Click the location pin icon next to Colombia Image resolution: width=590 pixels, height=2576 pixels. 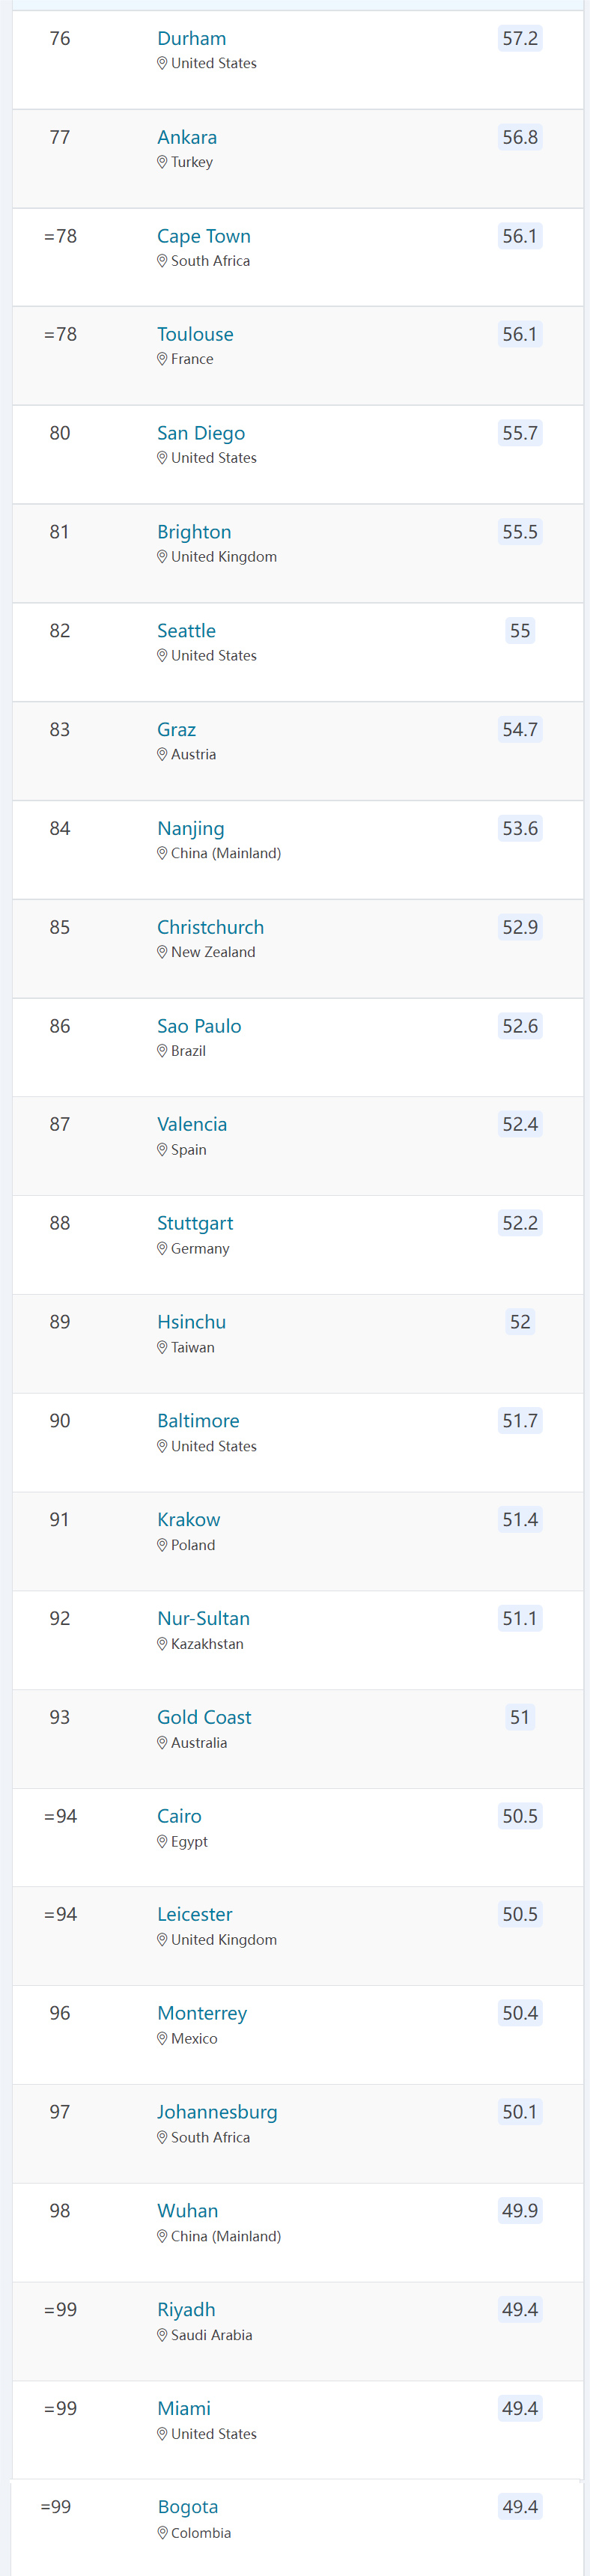coord(162,2532)
